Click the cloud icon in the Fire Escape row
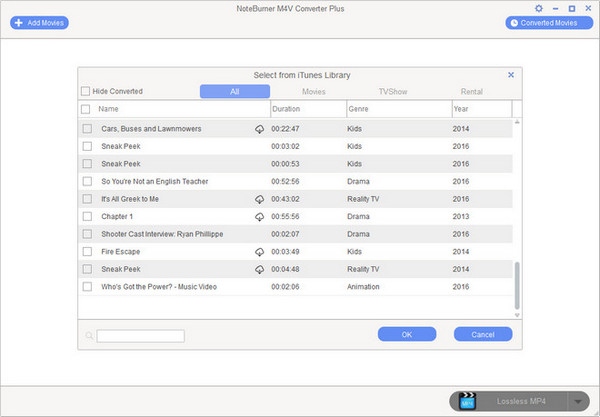Screen dimensions: 600x417 (259, 252)
